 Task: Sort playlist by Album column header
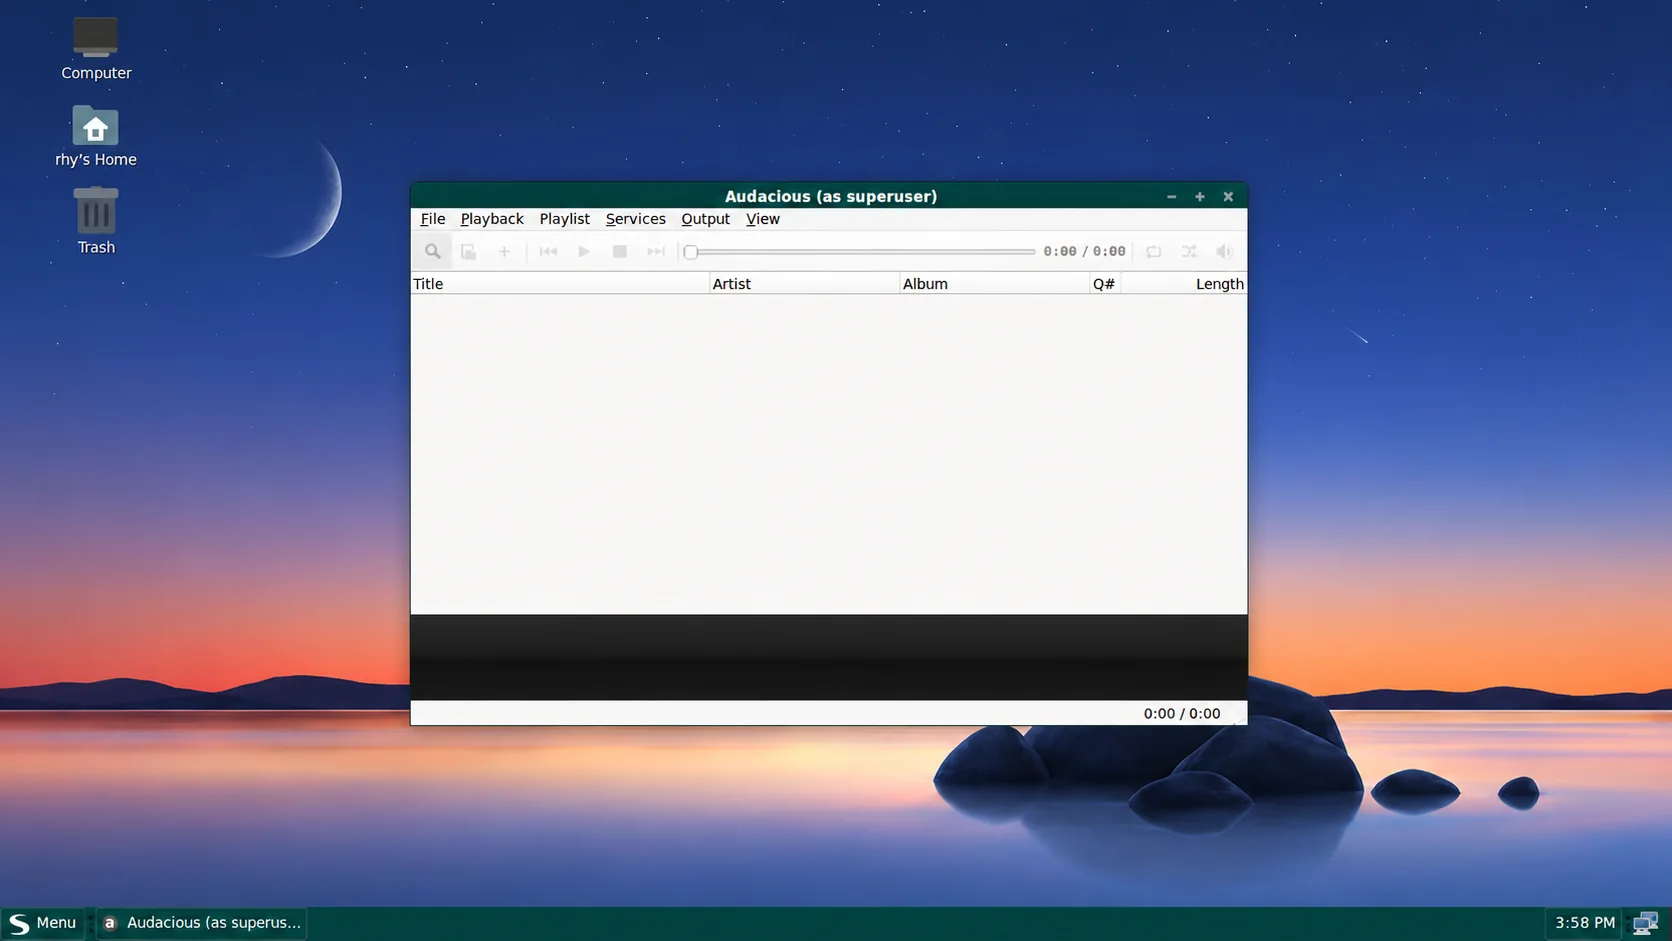(994, 284)
